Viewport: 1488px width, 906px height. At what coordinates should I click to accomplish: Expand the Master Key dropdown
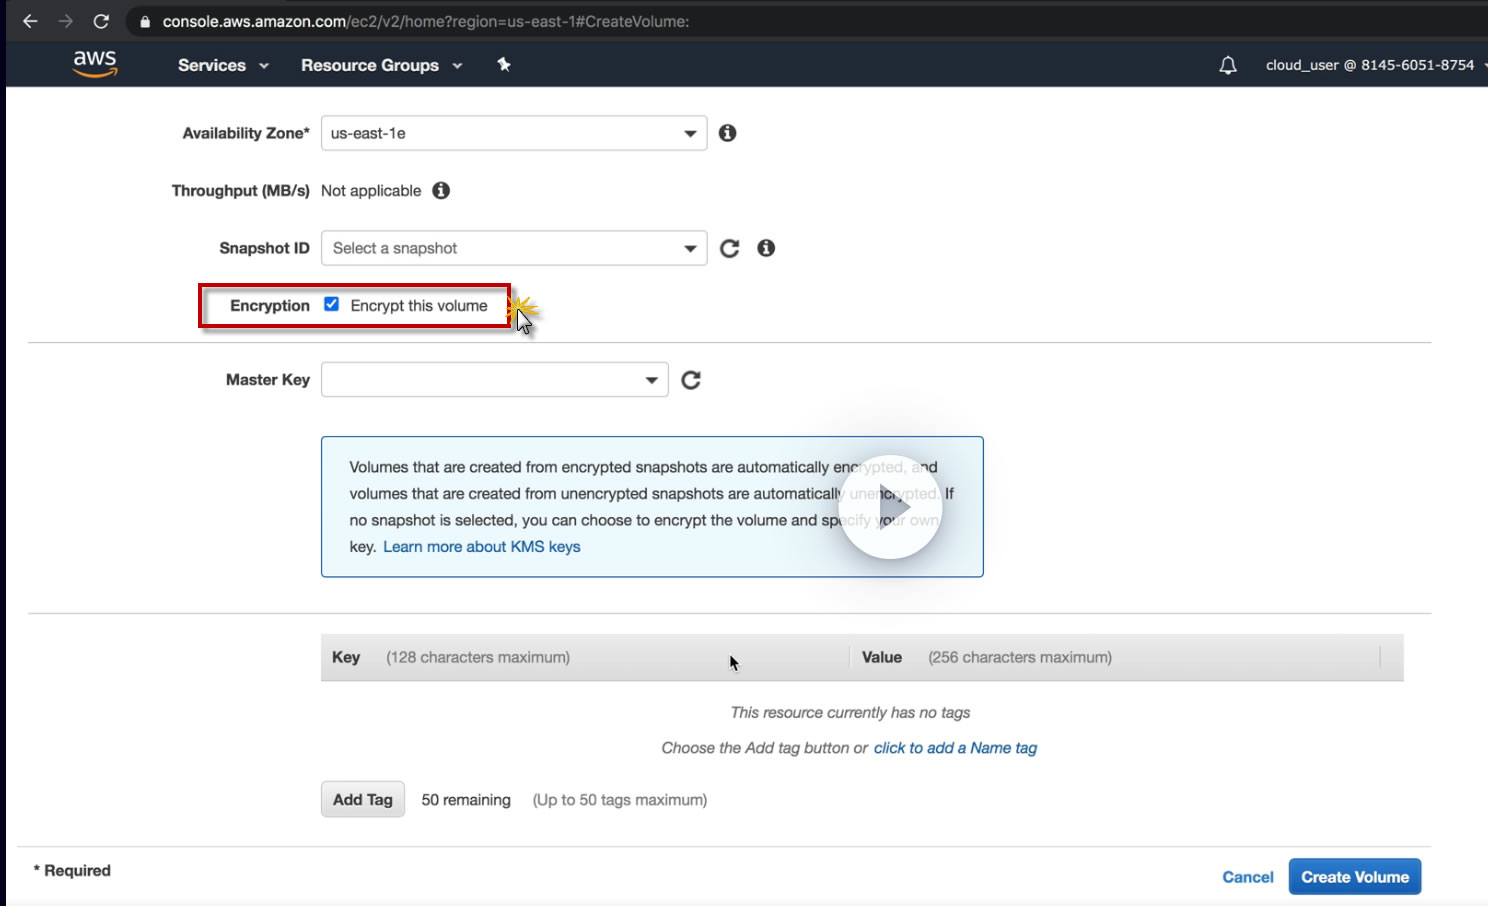click(x=494, y=380)
